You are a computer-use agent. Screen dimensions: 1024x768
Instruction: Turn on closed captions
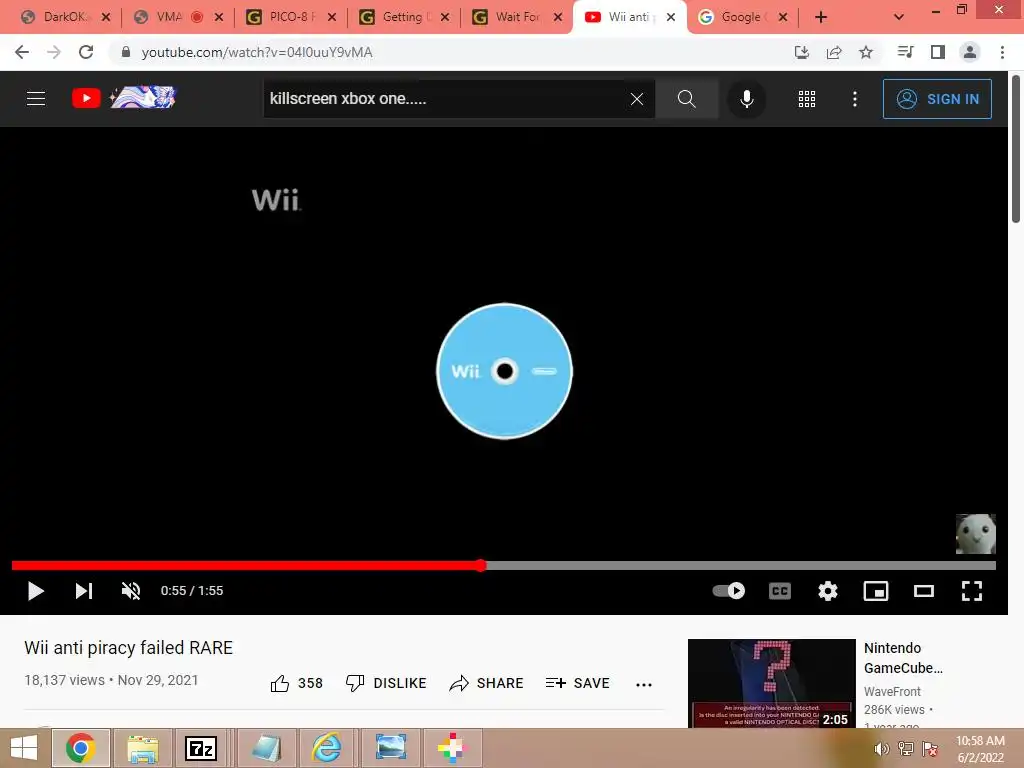(x=780, y=591)
